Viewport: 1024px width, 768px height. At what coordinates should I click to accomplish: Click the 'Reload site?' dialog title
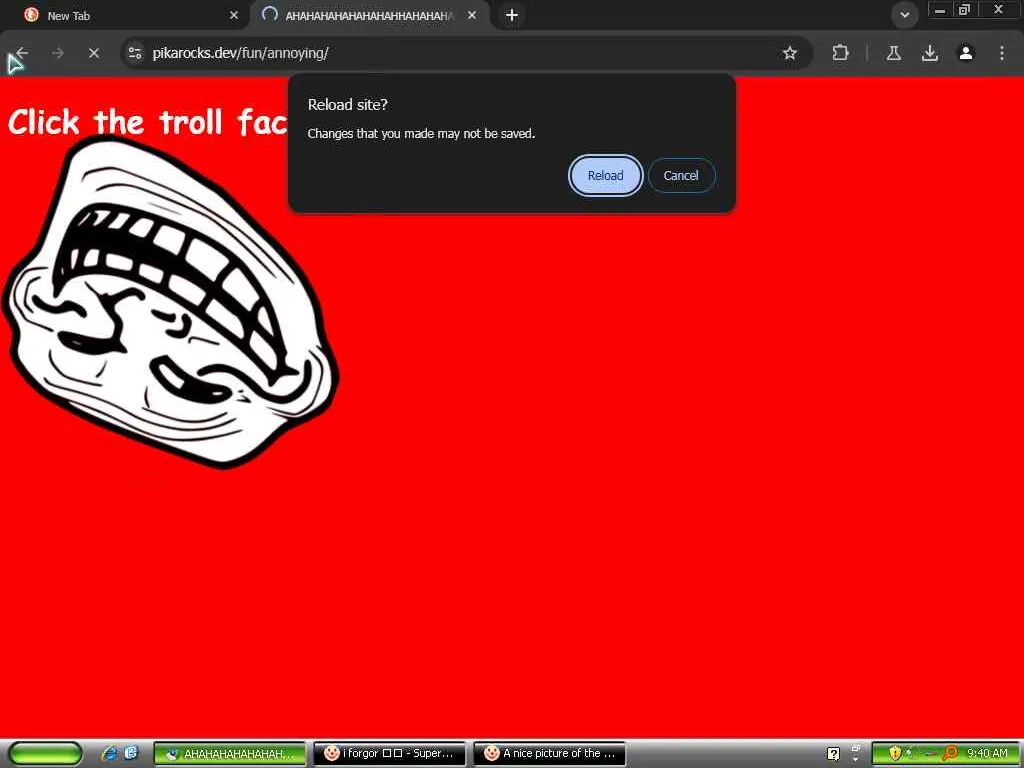tap(347, 104)
